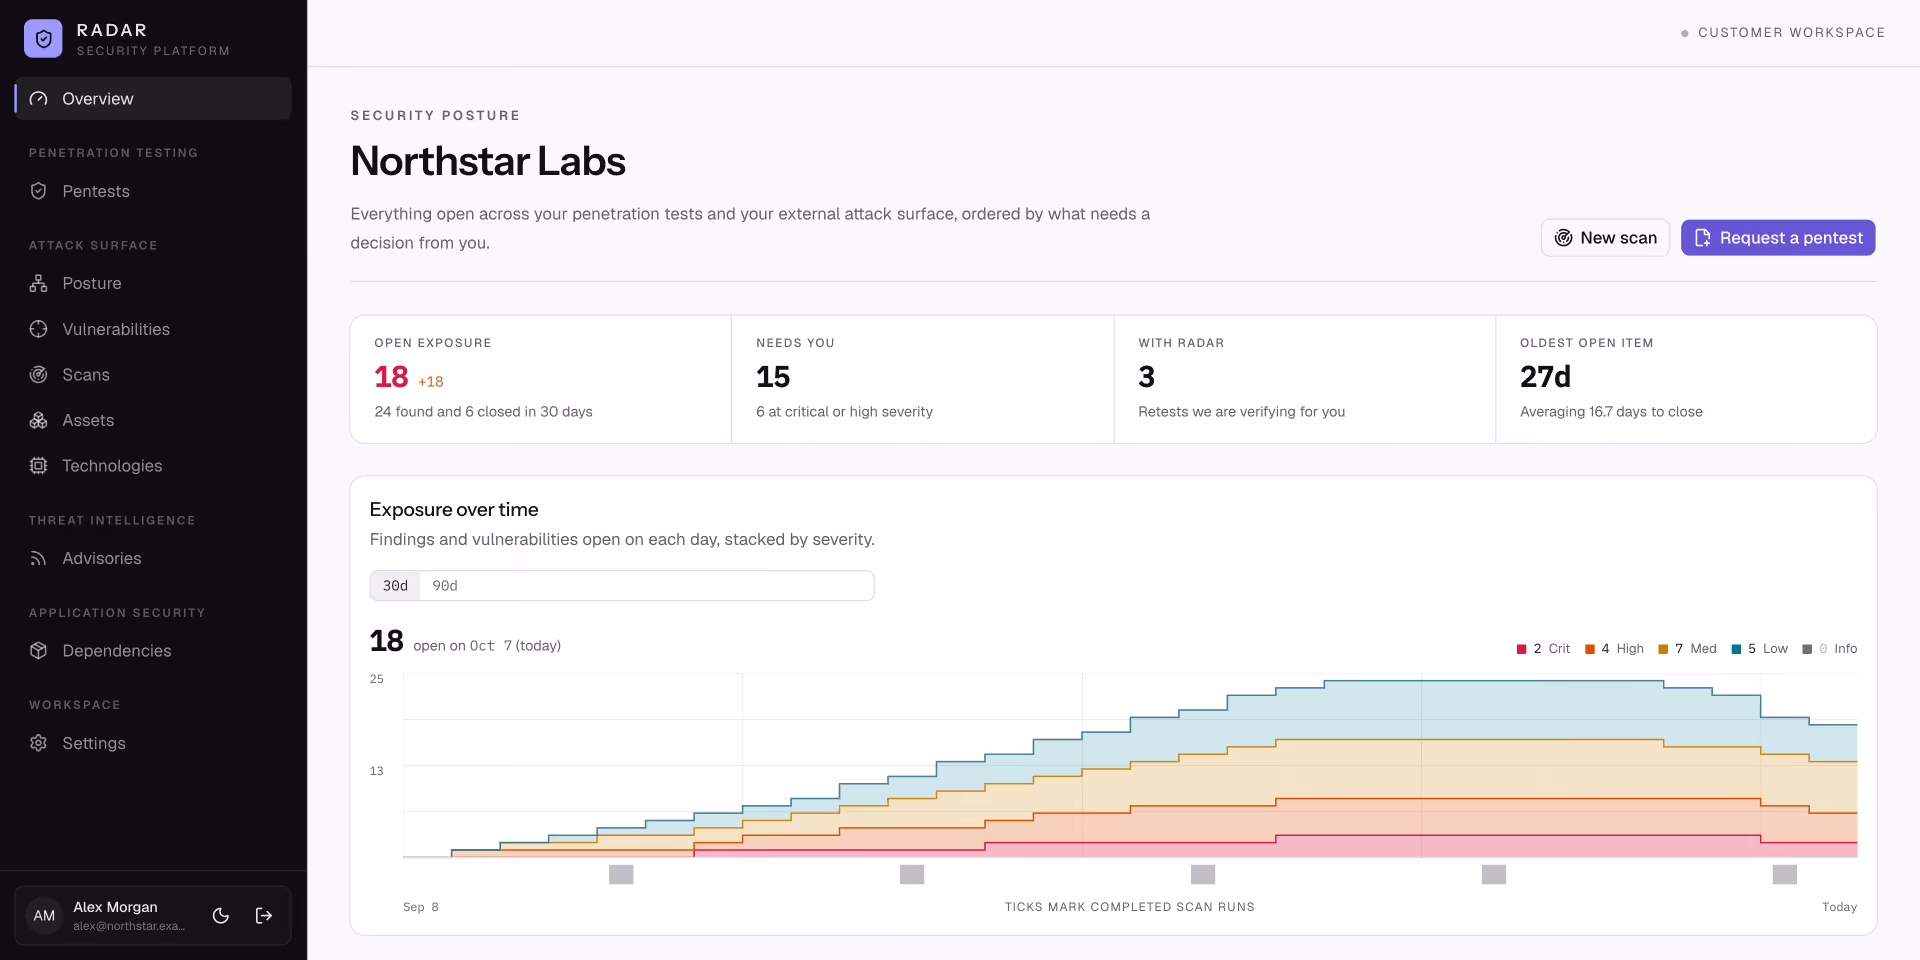Click the Radar shield logo icon

pos(43,39)
